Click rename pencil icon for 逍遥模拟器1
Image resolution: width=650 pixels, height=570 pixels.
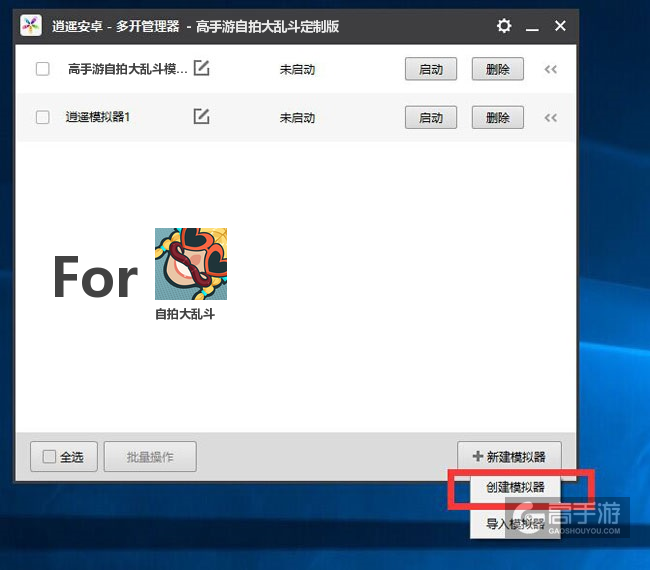tap(201, 117)
